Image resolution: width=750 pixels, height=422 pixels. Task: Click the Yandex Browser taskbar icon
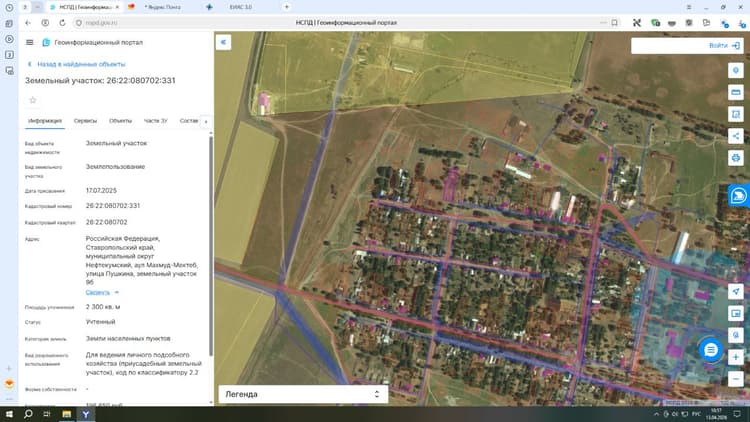tap(86, 414)
